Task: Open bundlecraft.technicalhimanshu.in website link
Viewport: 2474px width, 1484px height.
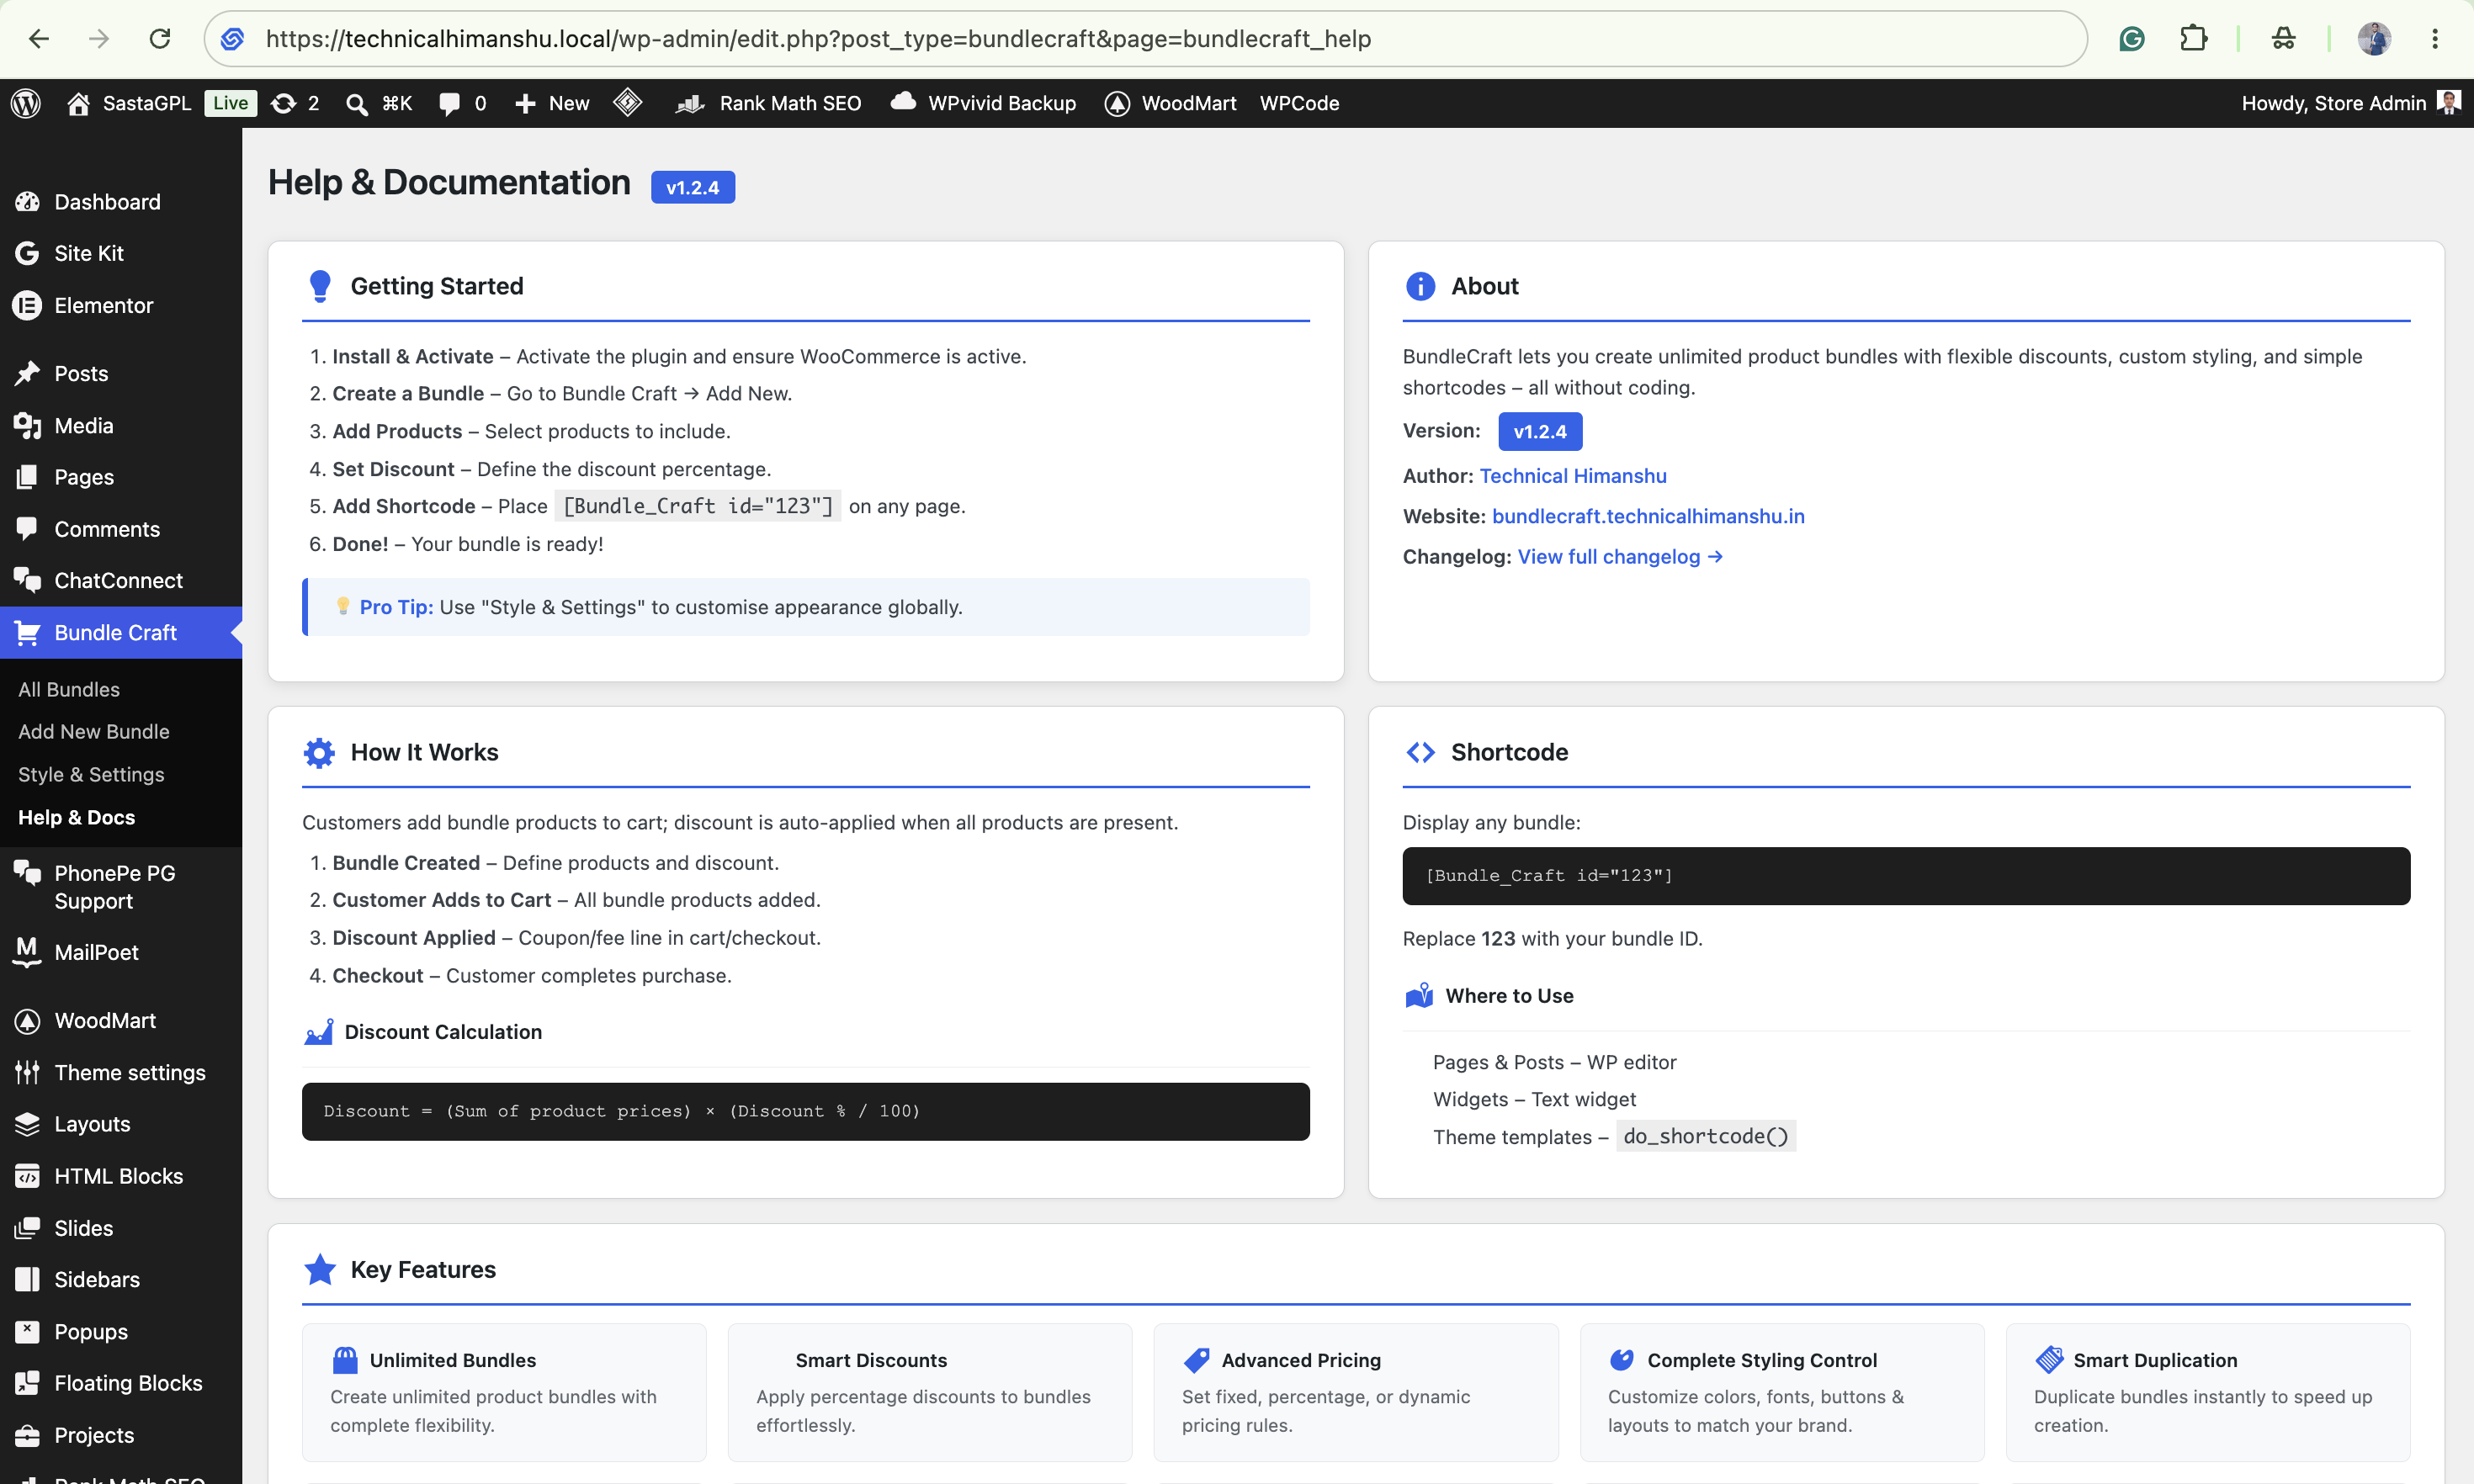Action: (x=1648, y=516)
